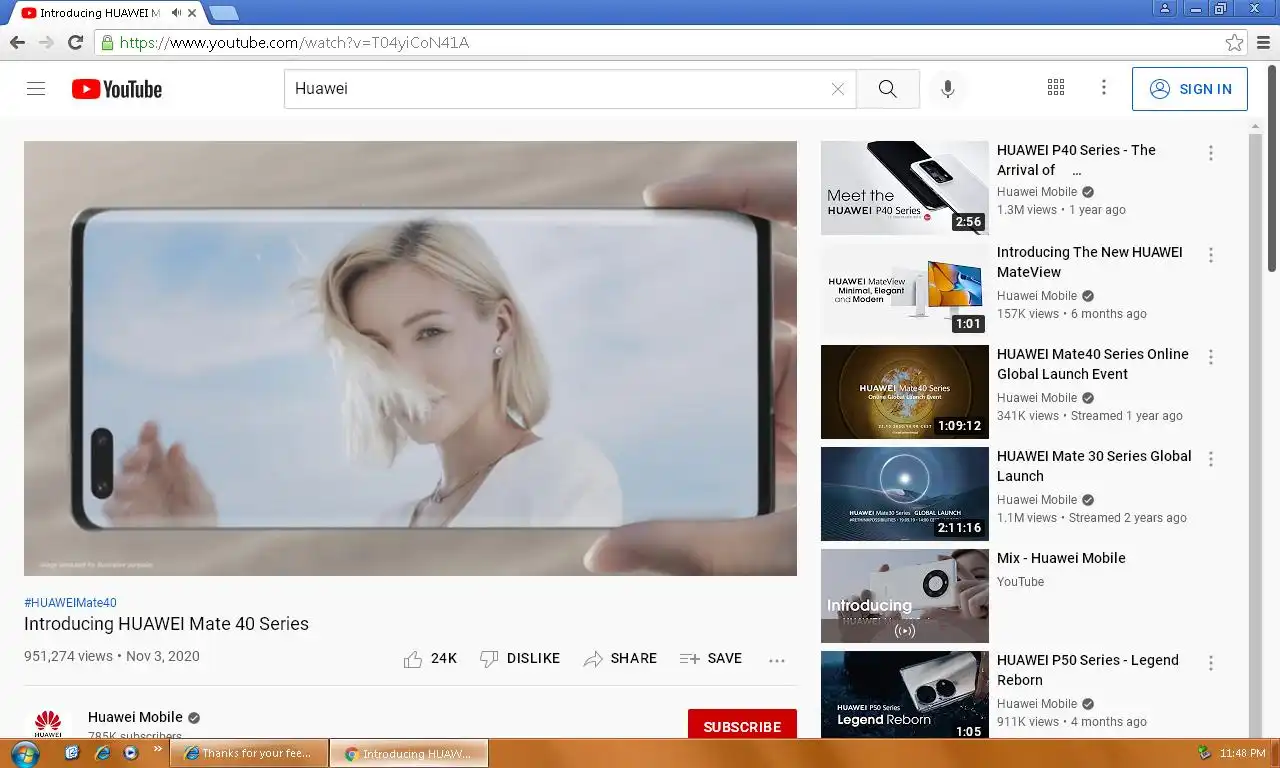The width and height of the screenshot is (1280, 768).
Task: Open Huawei Mobile channel name link
Action: tap(135, 717)
